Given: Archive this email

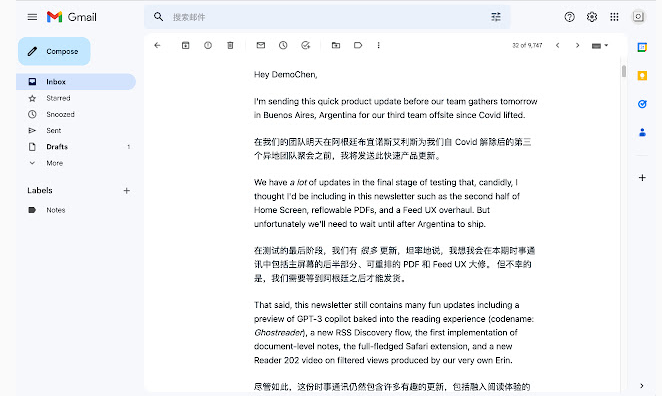Looking at the screenshot, I should pyautogui.click(x=185, y=45).
